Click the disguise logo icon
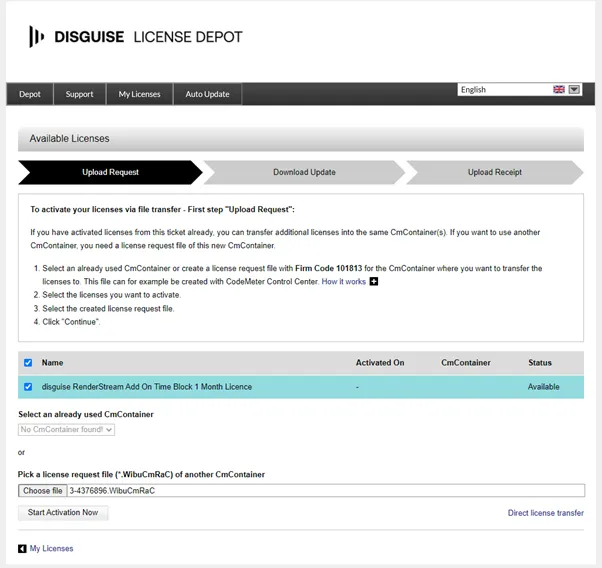This screenshot has width=602, height=568. tap(36, 36)
